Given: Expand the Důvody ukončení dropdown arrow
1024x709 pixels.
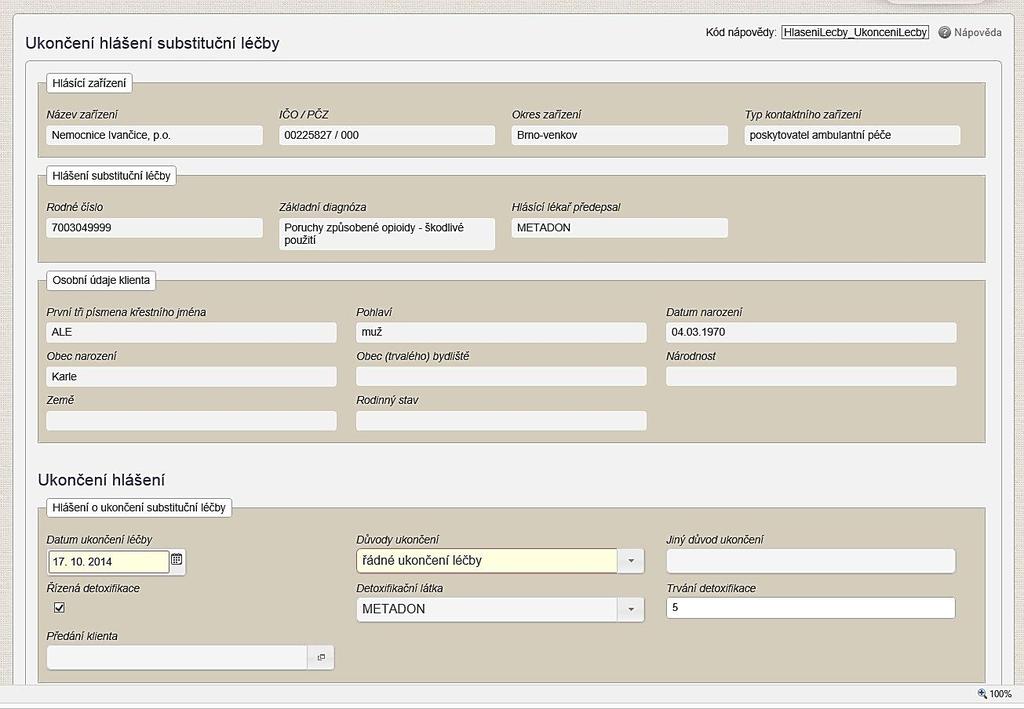Looking at the screenshot, I should (x=631, y=561).
